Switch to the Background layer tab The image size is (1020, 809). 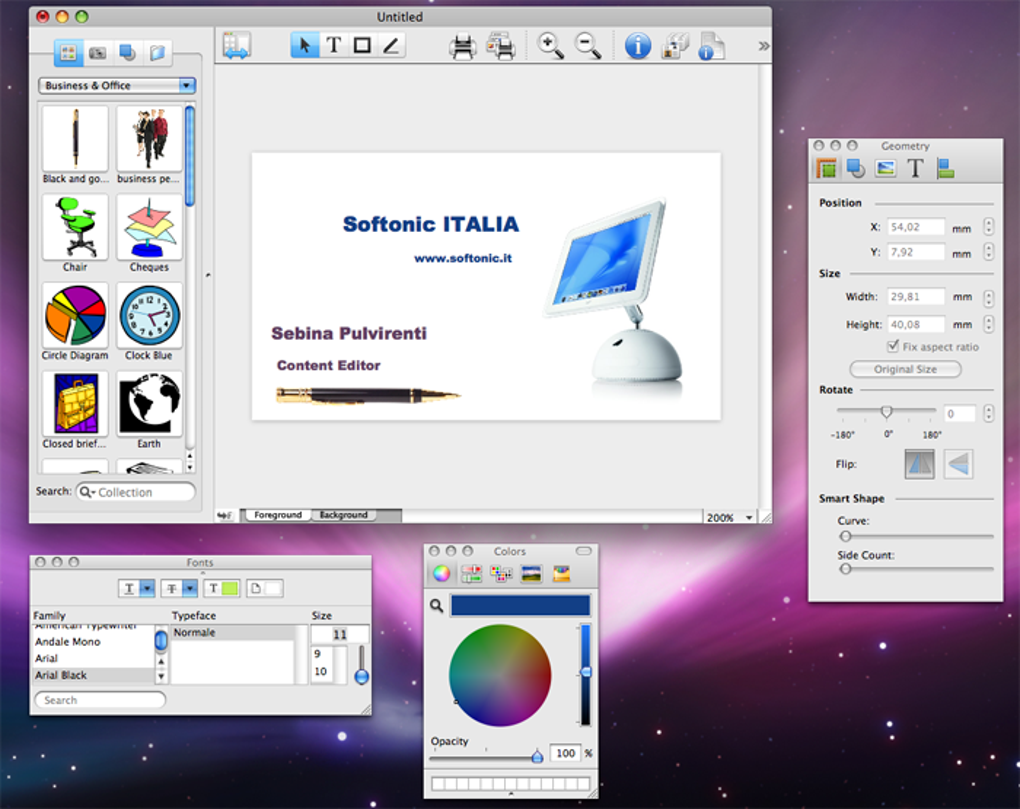pyautogui.click(x=343, y=515)
